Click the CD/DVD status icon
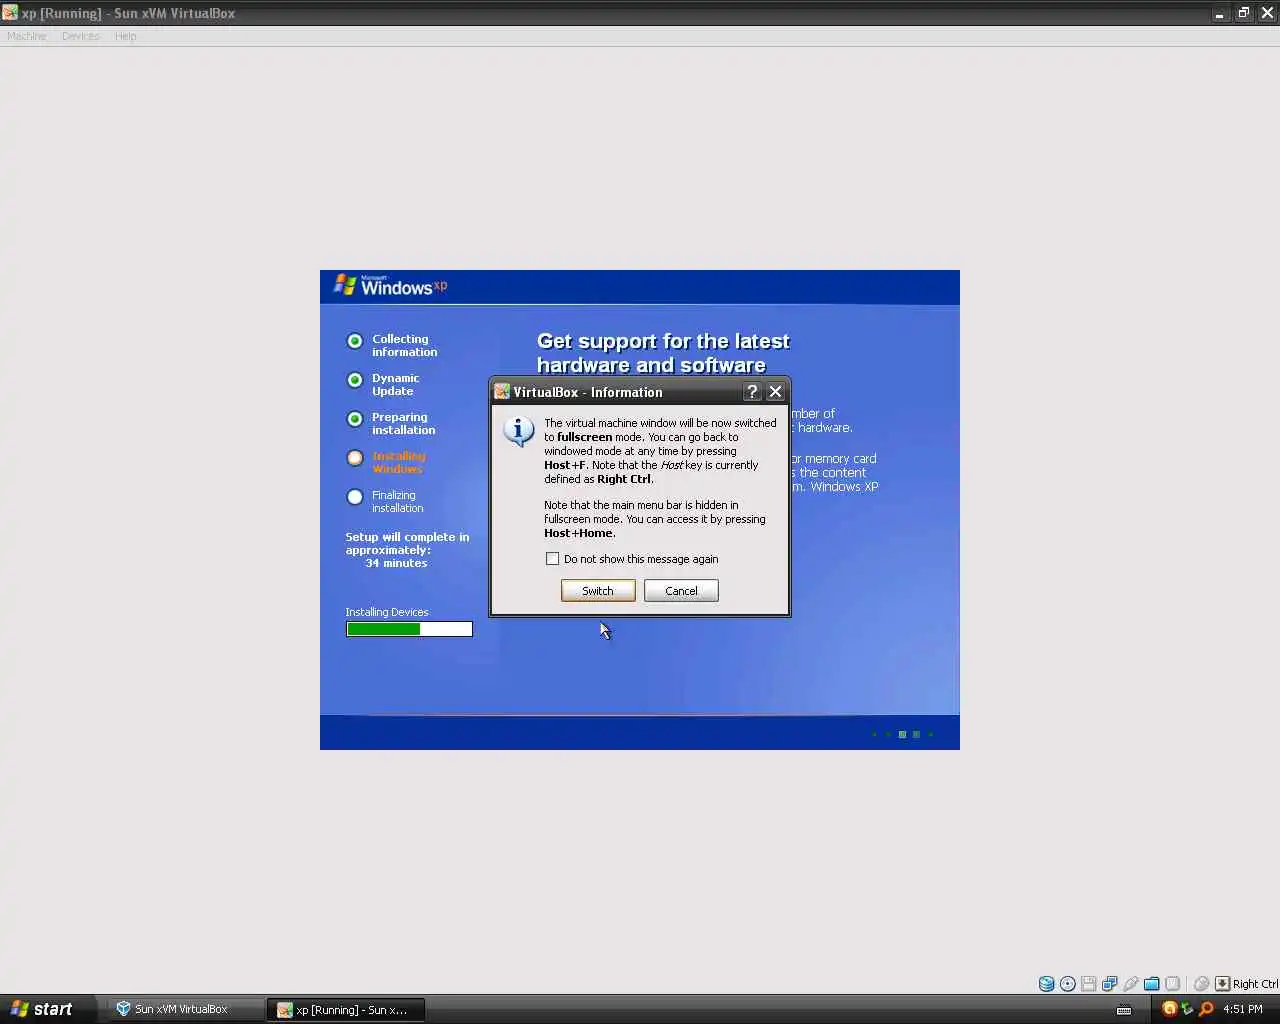The height and width of the screenshot is (1024, 1280). point(1068,984)
